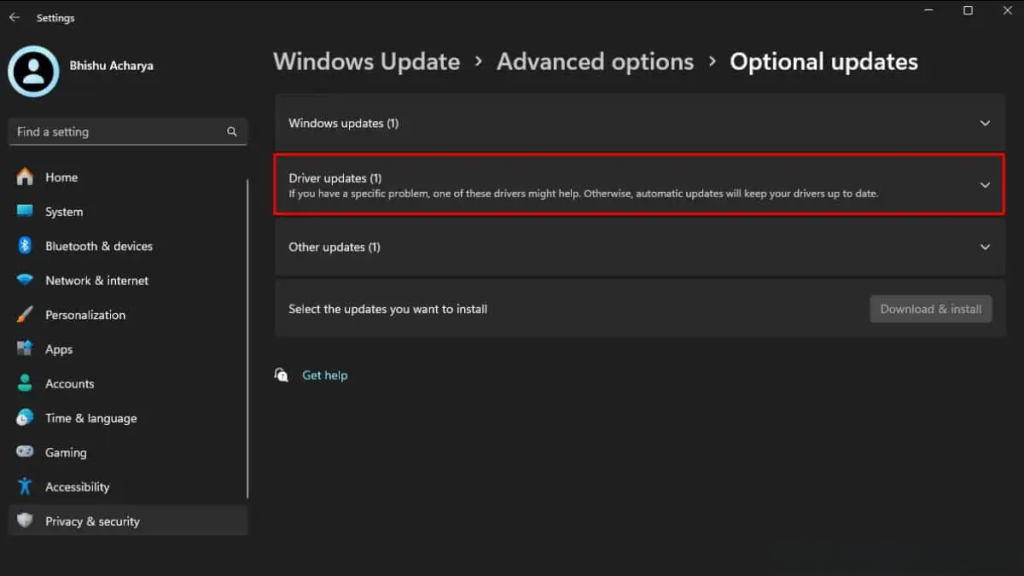
Task: Click the Bluetooth & devices icon
Action: click(25, 246)
